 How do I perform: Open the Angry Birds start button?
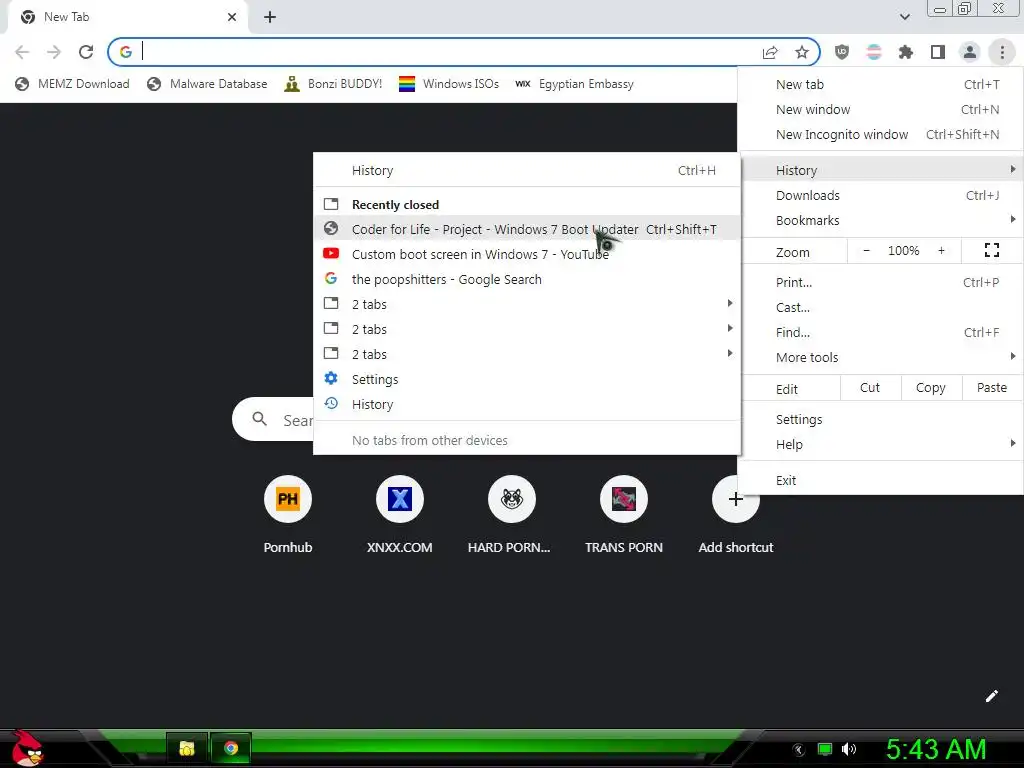click(x=27, y=748)
